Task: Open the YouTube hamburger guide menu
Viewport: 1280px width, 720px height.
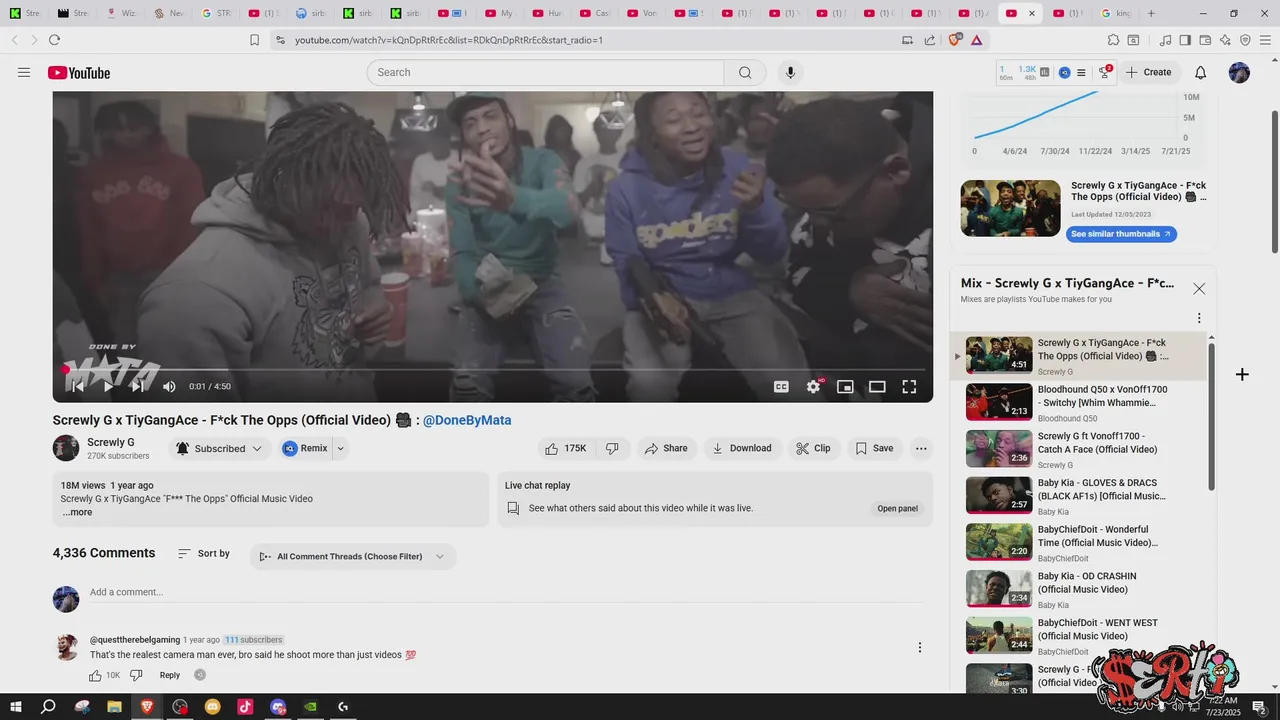Action: pyautogui.click(x=24, y=72)
